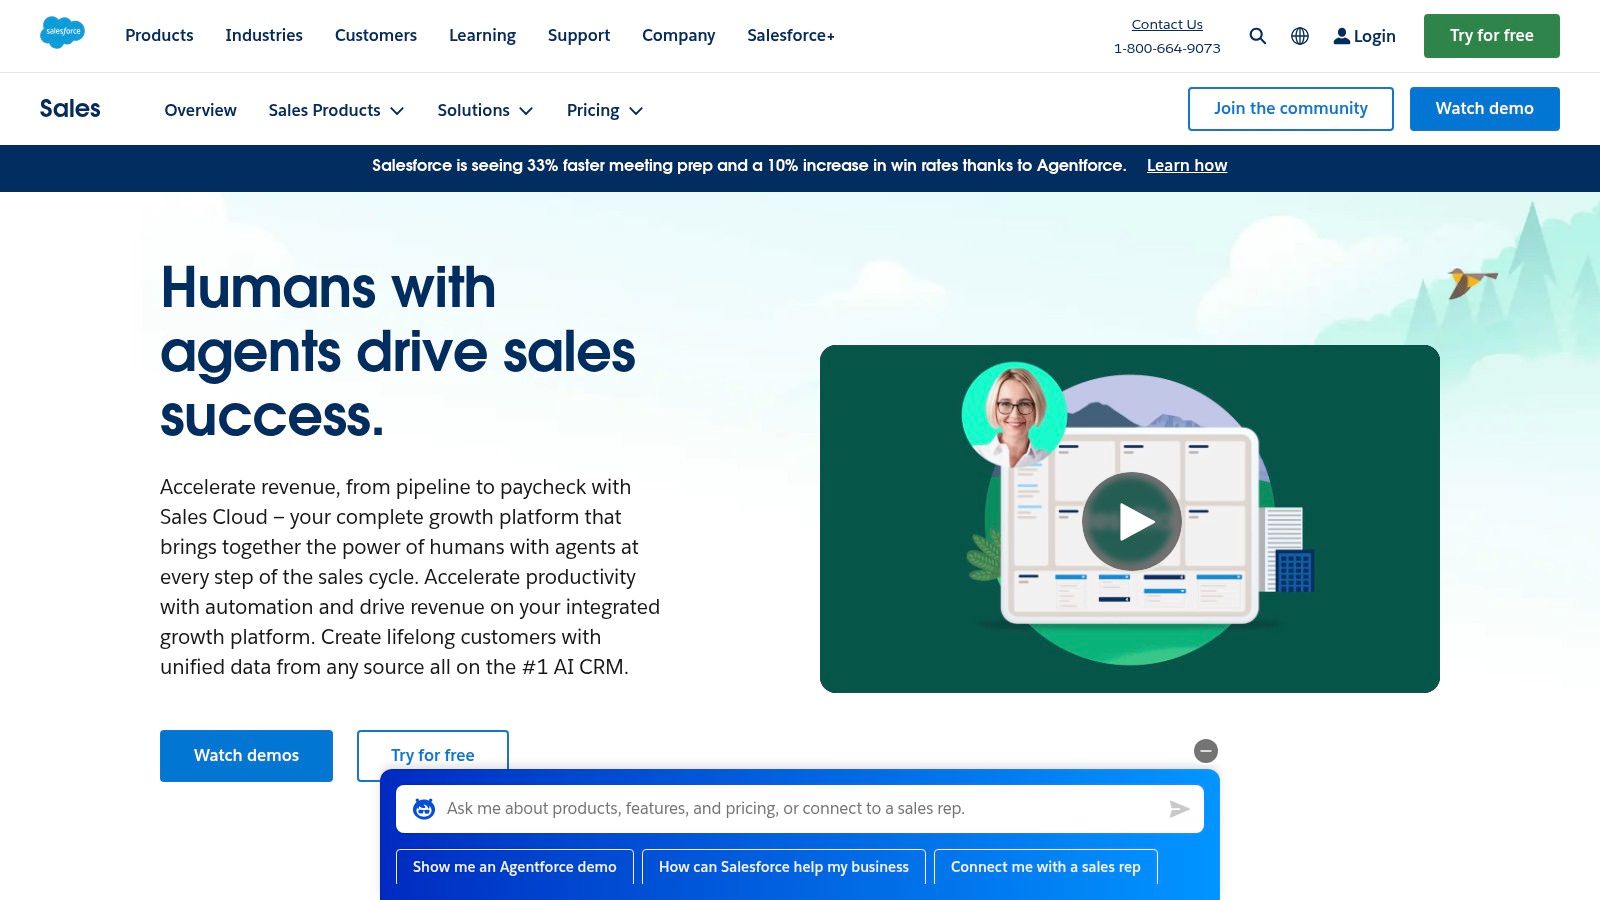Minimize the Agentforce chat panel
This screenshot has height=900, width=1600.
pos(1206,751)
